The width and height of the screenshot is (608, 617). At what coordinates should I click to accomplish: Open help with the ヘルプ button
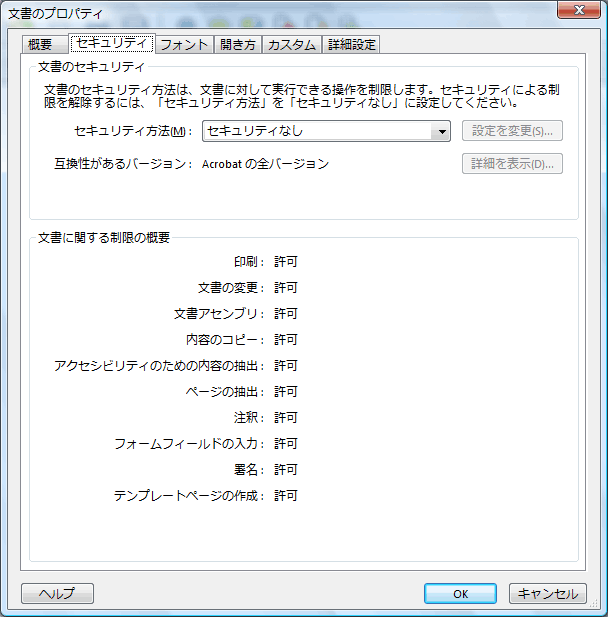point(57,593)
